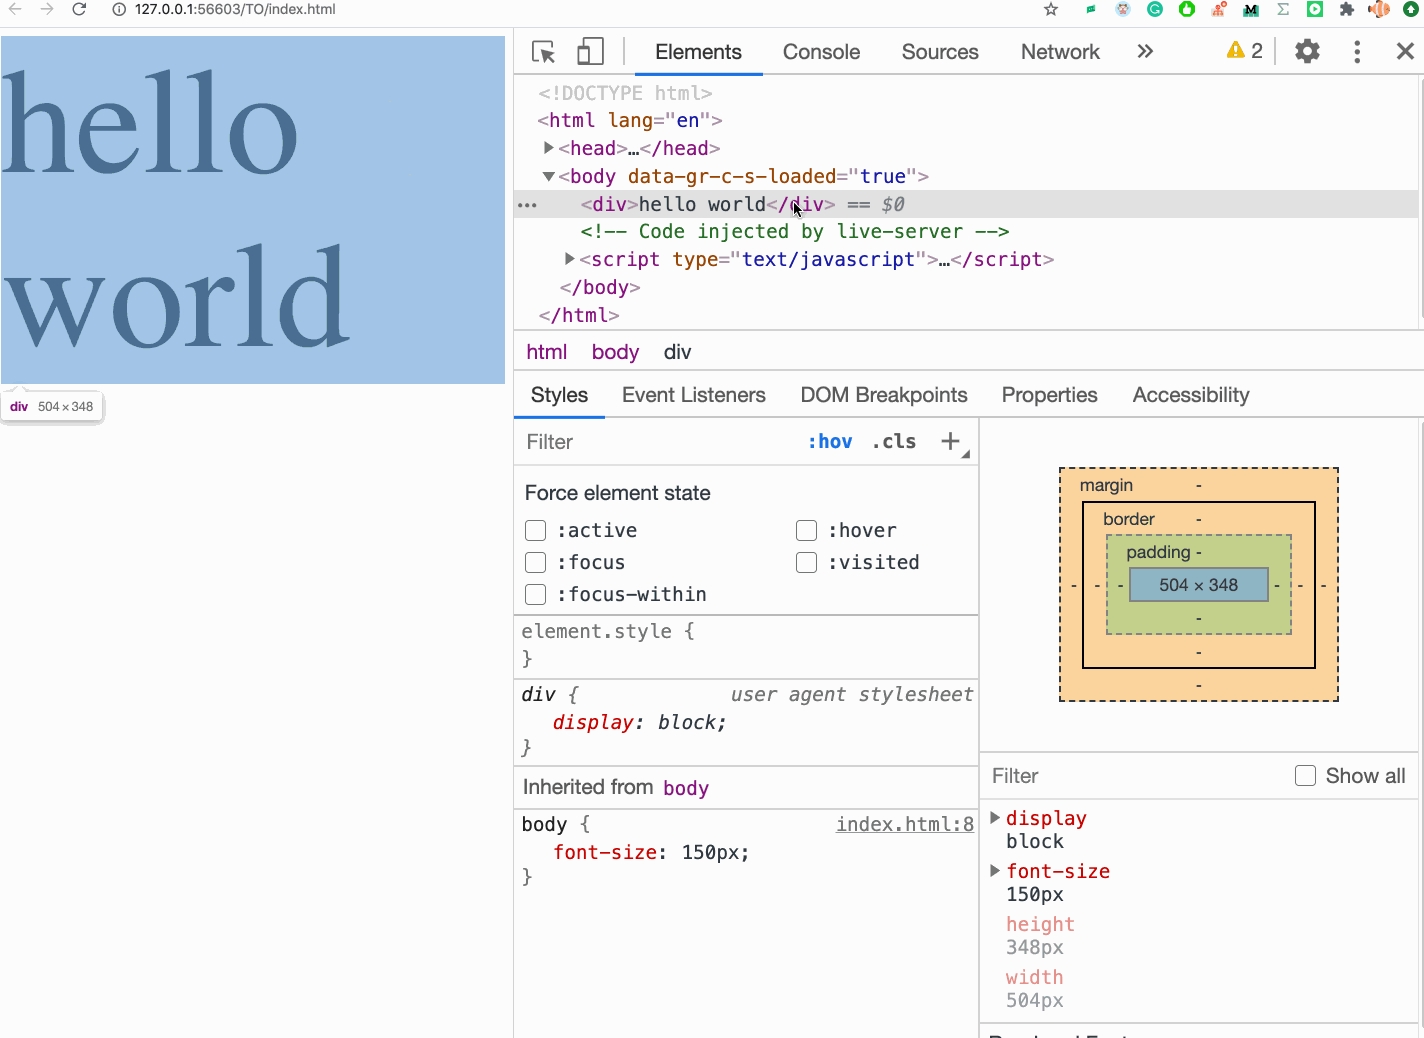Enable the :active element state checkbox
This screenshot has height=1038, width=1424.
click(536, 530)
